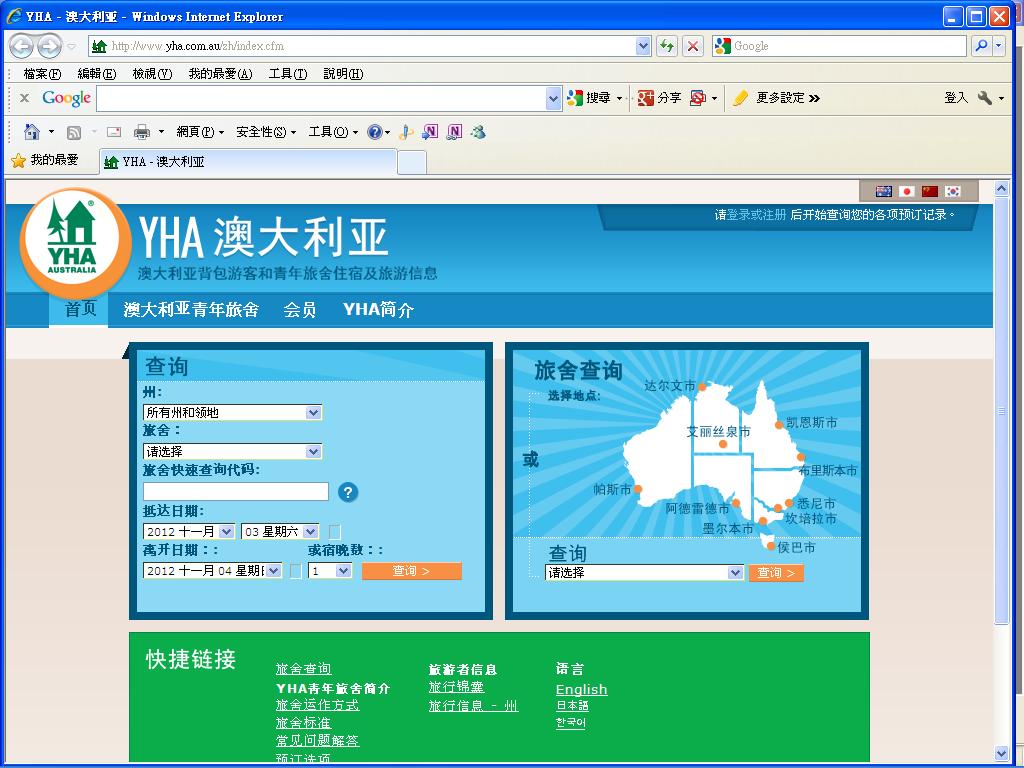Click the 登录或注册 link
Viewport: 1024px width, 768px height.
click(x=756, y=215)
